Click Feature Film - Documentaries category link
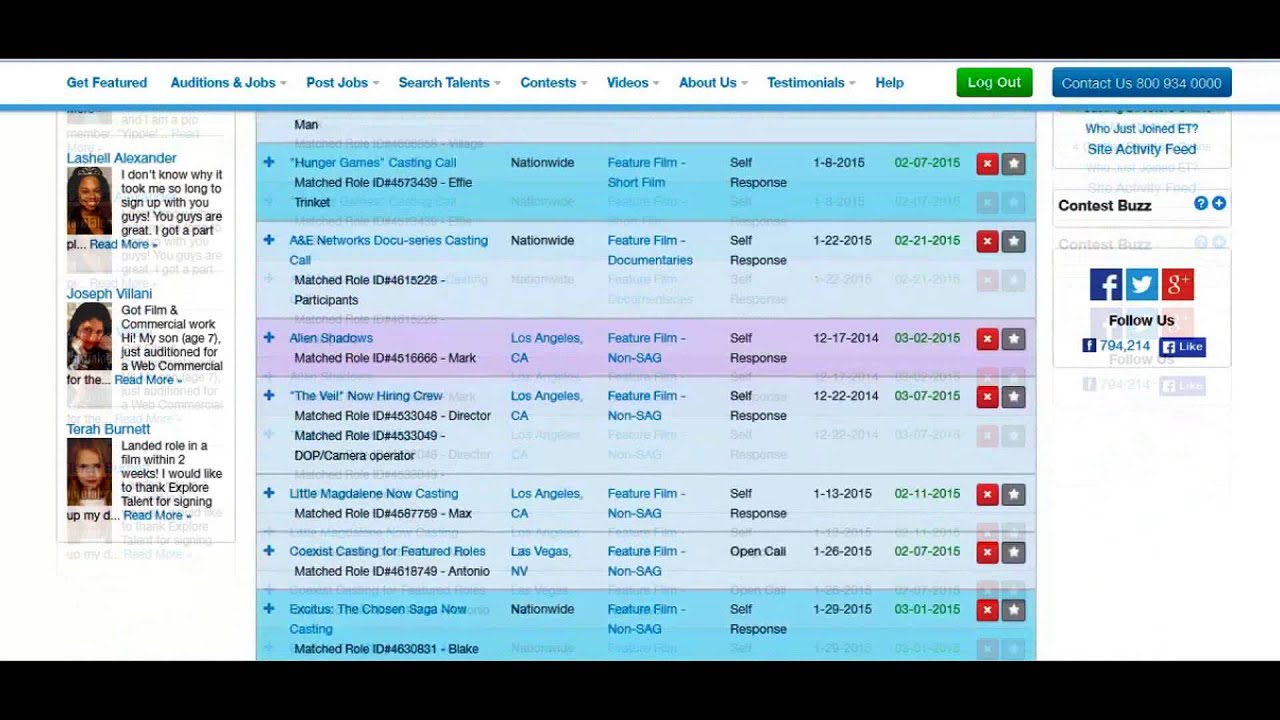 [650, 250]
